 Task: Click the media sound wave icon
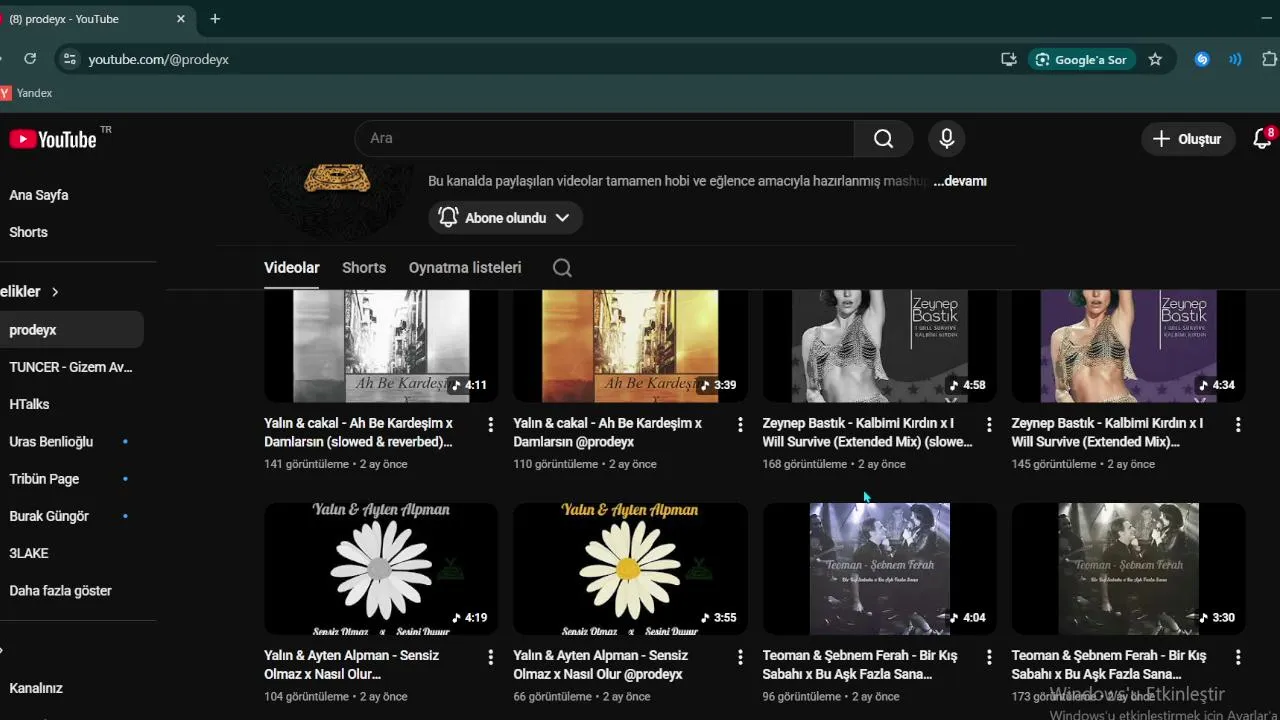pos(1235,59)
